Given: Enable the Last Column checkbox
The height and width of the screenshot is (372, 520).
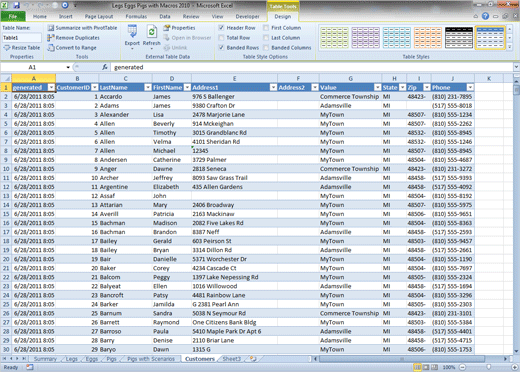Looking at the screenshot, I should pos(266,38).
